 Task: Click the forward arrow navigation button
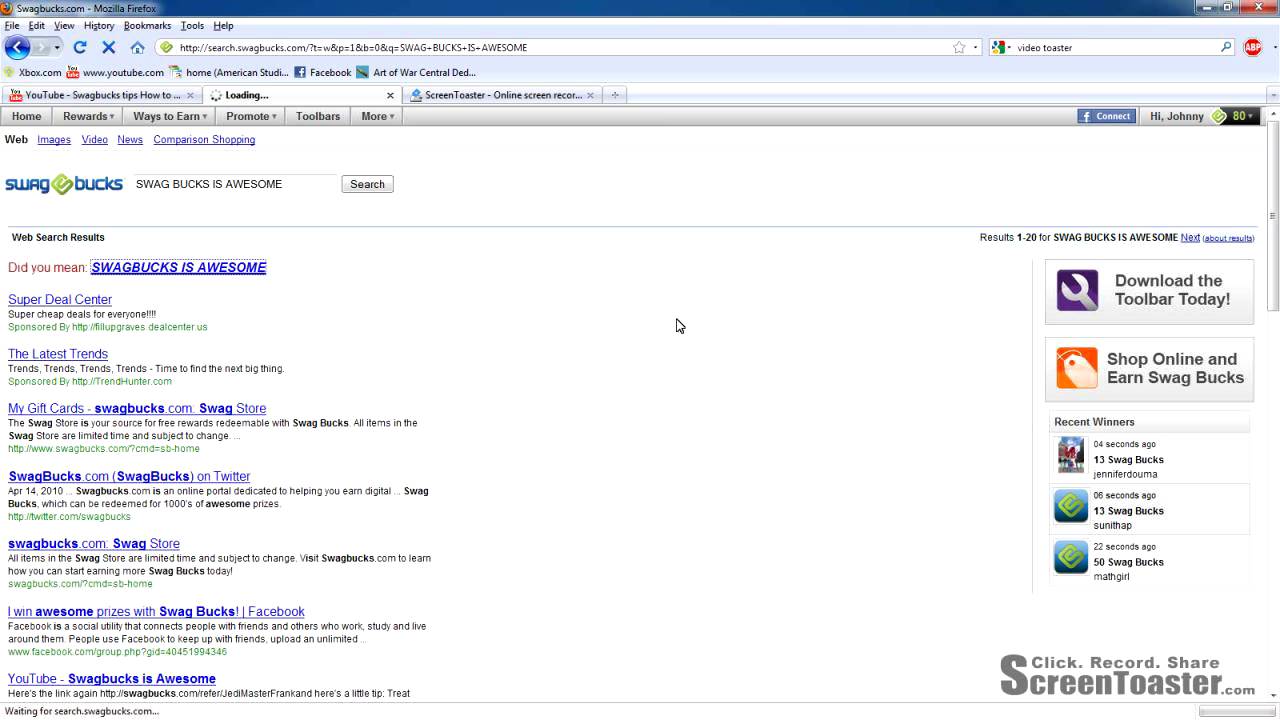click(41, 47)
